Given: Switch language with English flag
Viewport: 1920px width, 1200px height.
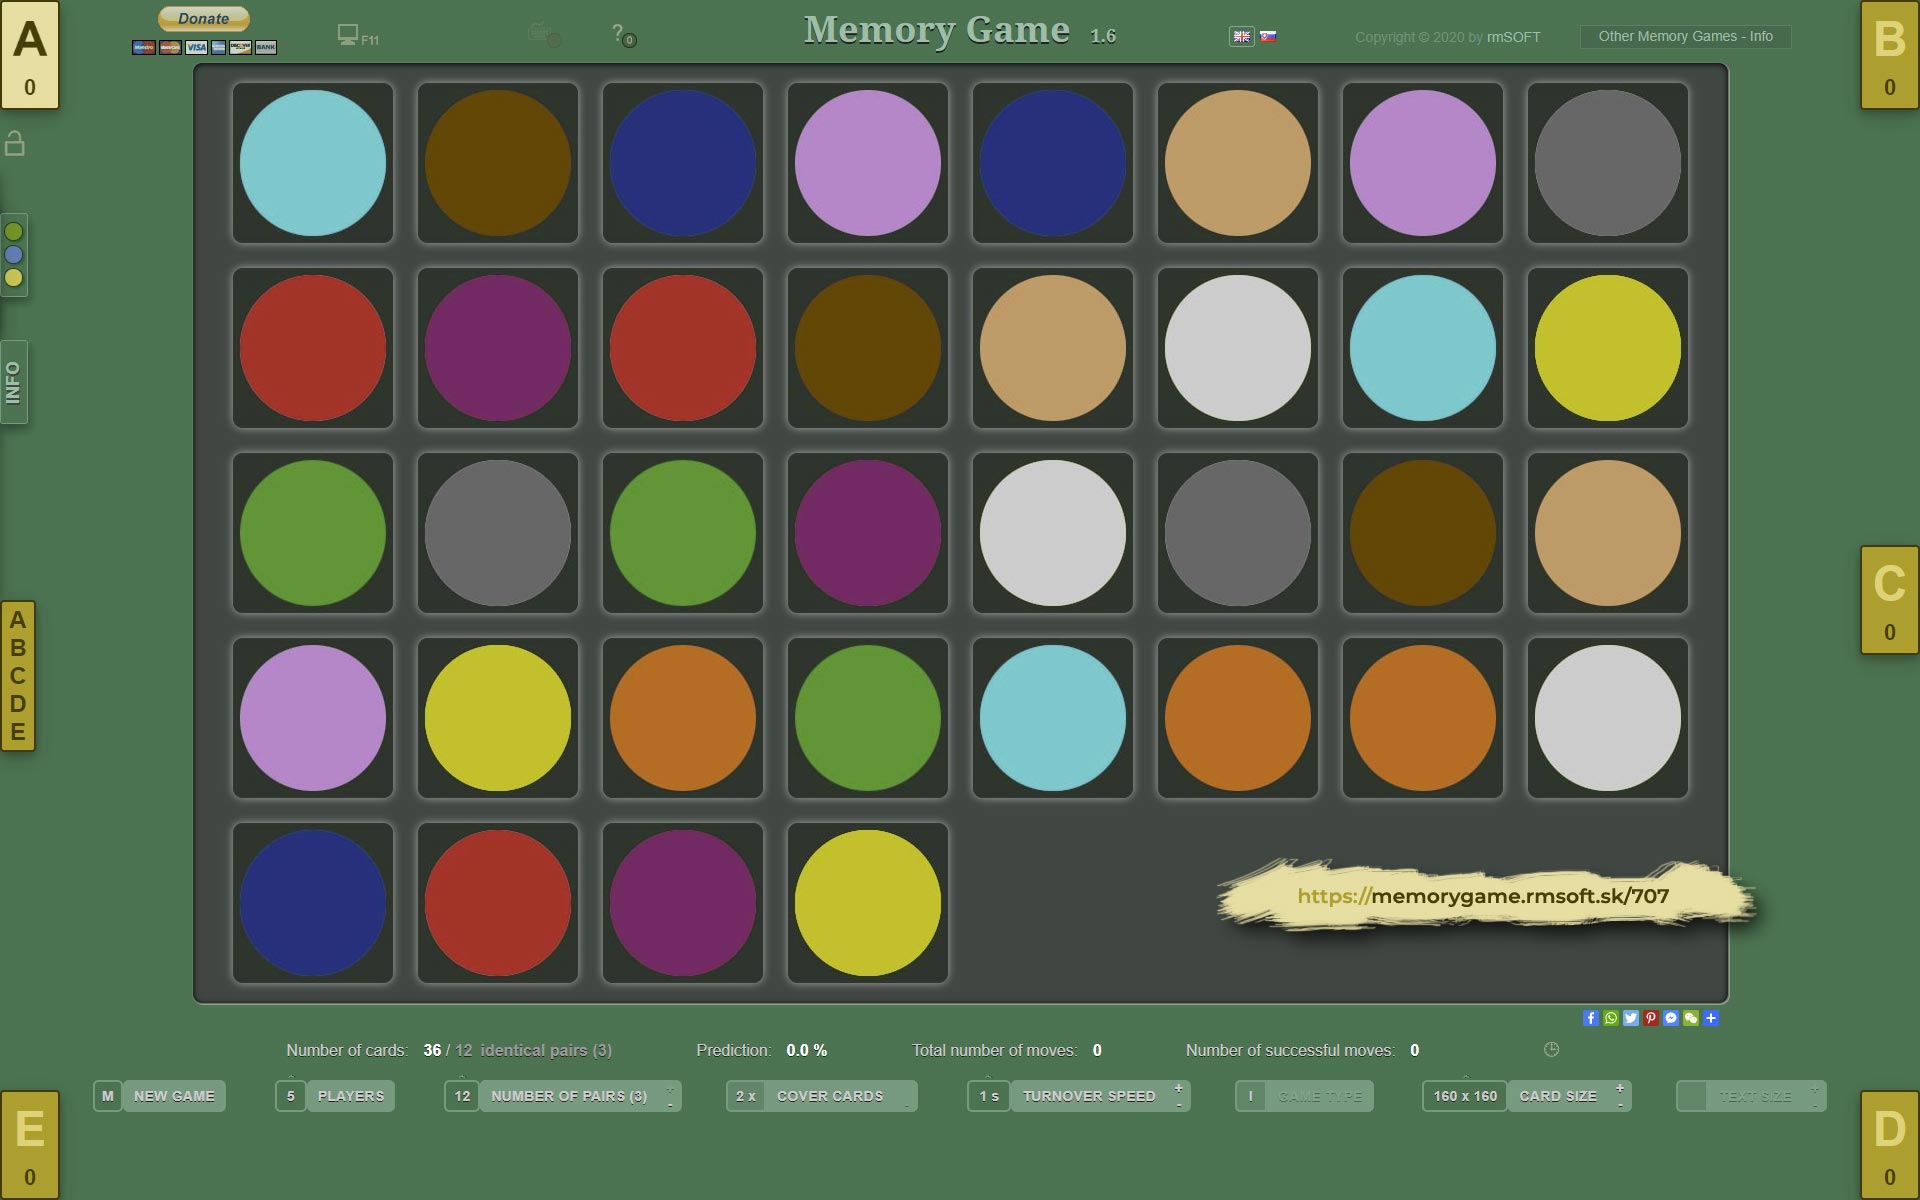Looking at the screenshot, I should [1241, 36].
